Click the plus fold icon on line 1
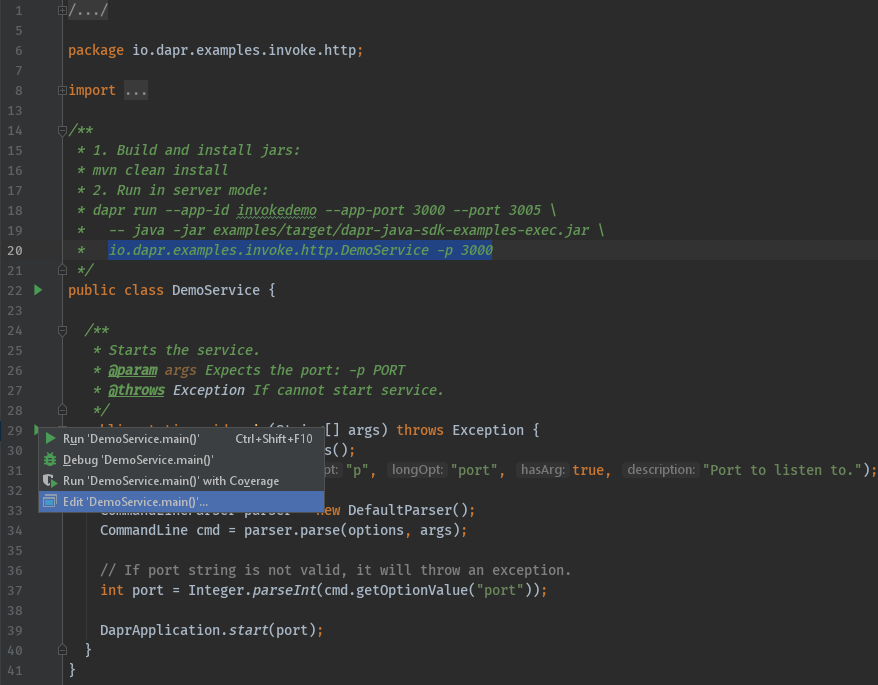The height and width of the screenshot is (685, 878). [61, 9]
